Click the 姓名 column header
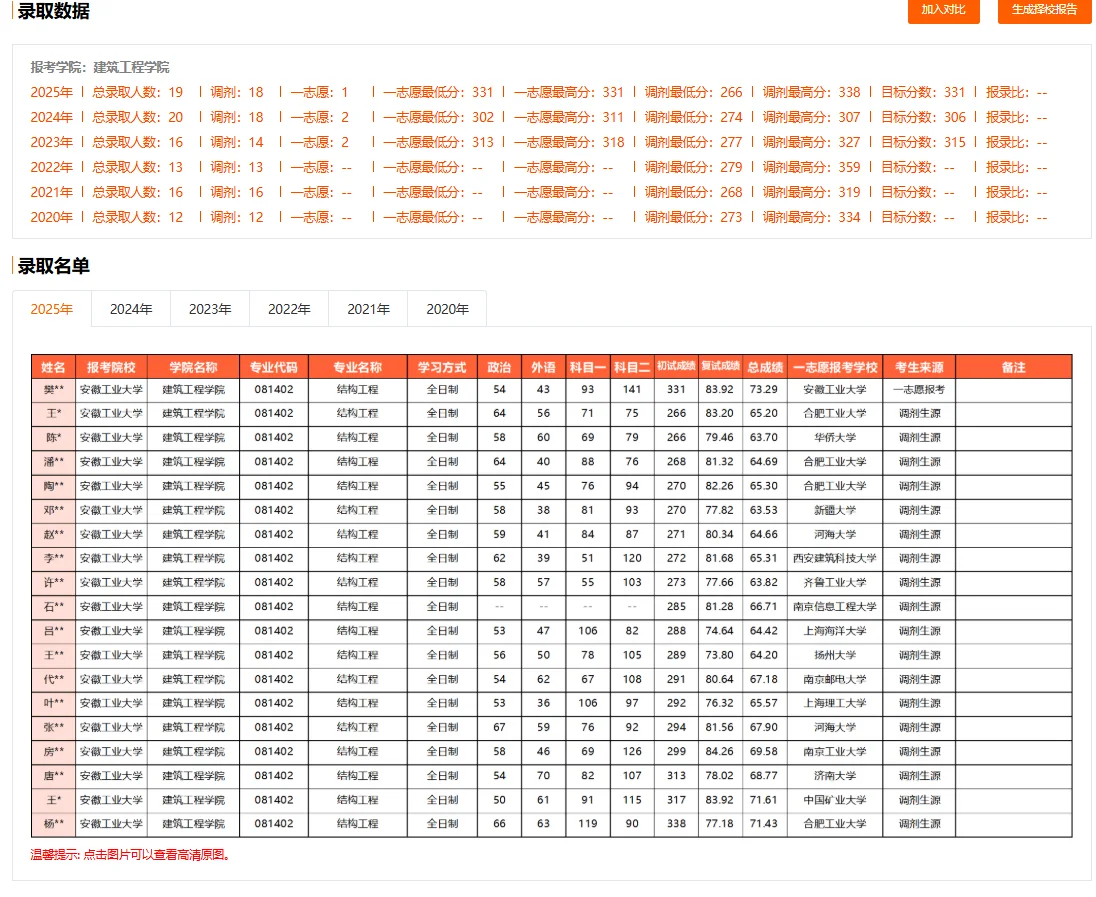The image size is (1096, 897). [53, 367]
